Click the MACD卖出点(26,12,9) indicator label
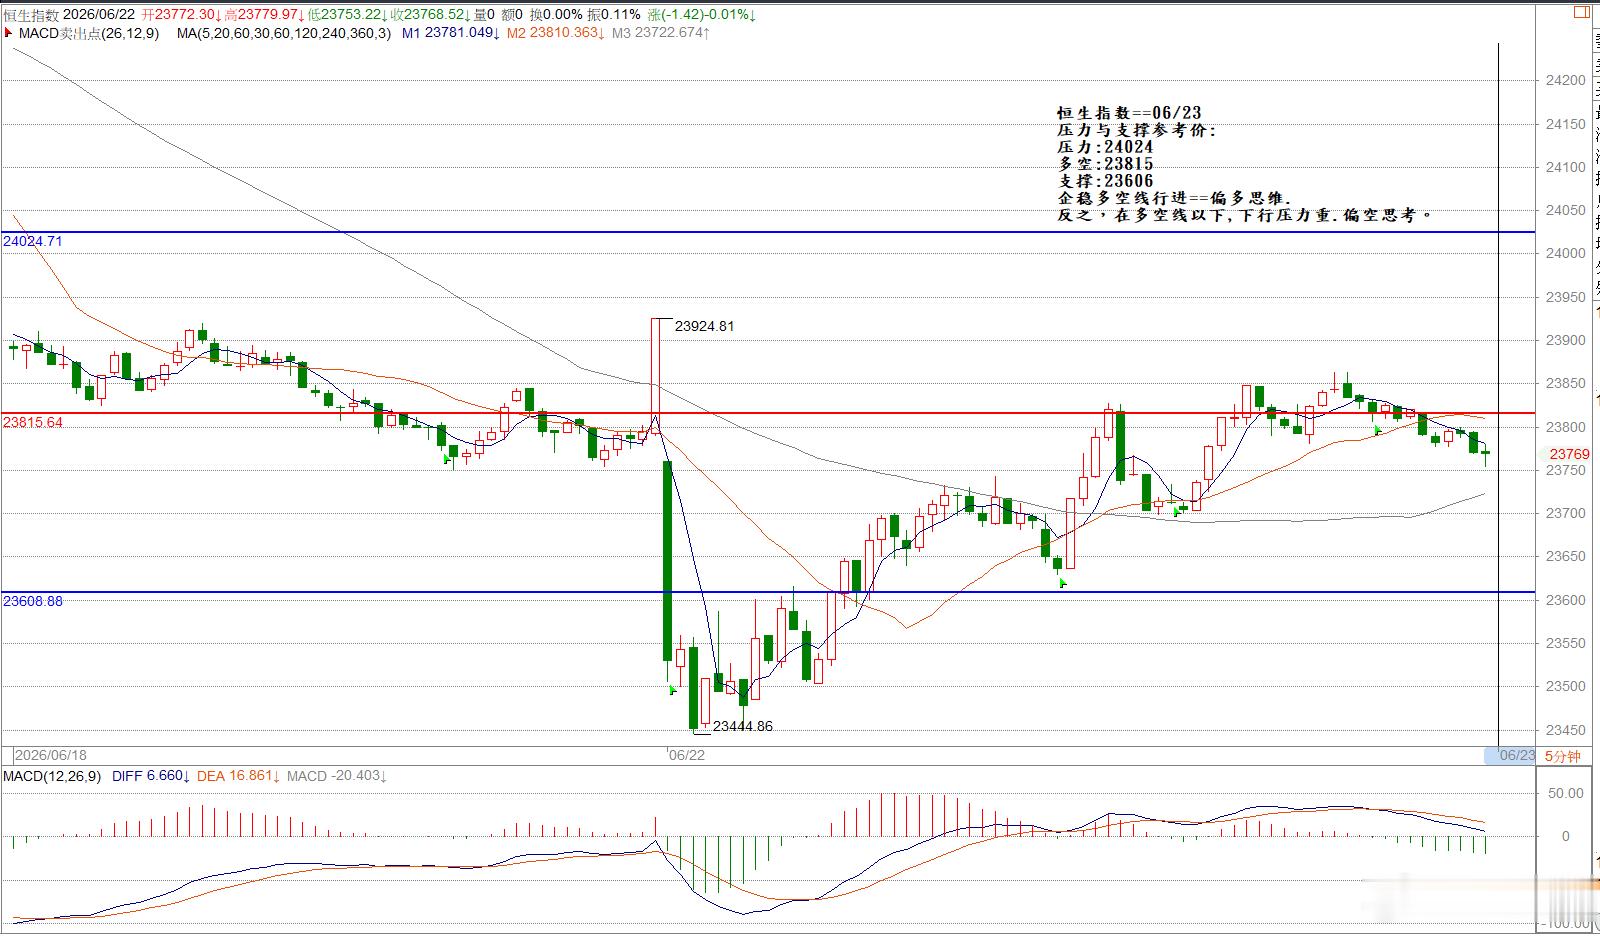Screen dimensions: 1600x938 87,33
